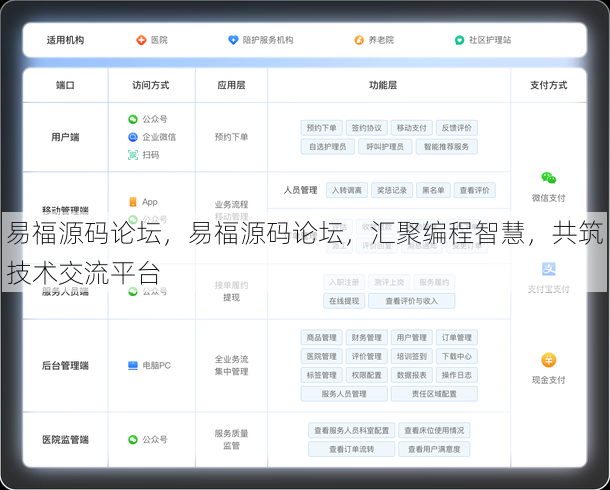610x490 pixels.
Task: Click the 查看评价 tag beside 黑名单
Action: 475,190
